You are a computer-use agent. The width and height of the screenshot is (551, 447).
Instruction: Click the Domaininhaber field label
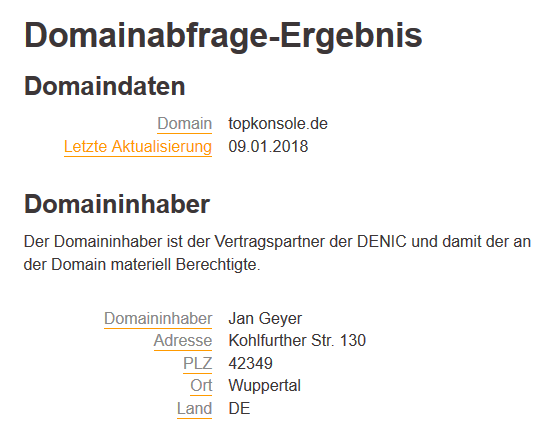tap(158, 318)
